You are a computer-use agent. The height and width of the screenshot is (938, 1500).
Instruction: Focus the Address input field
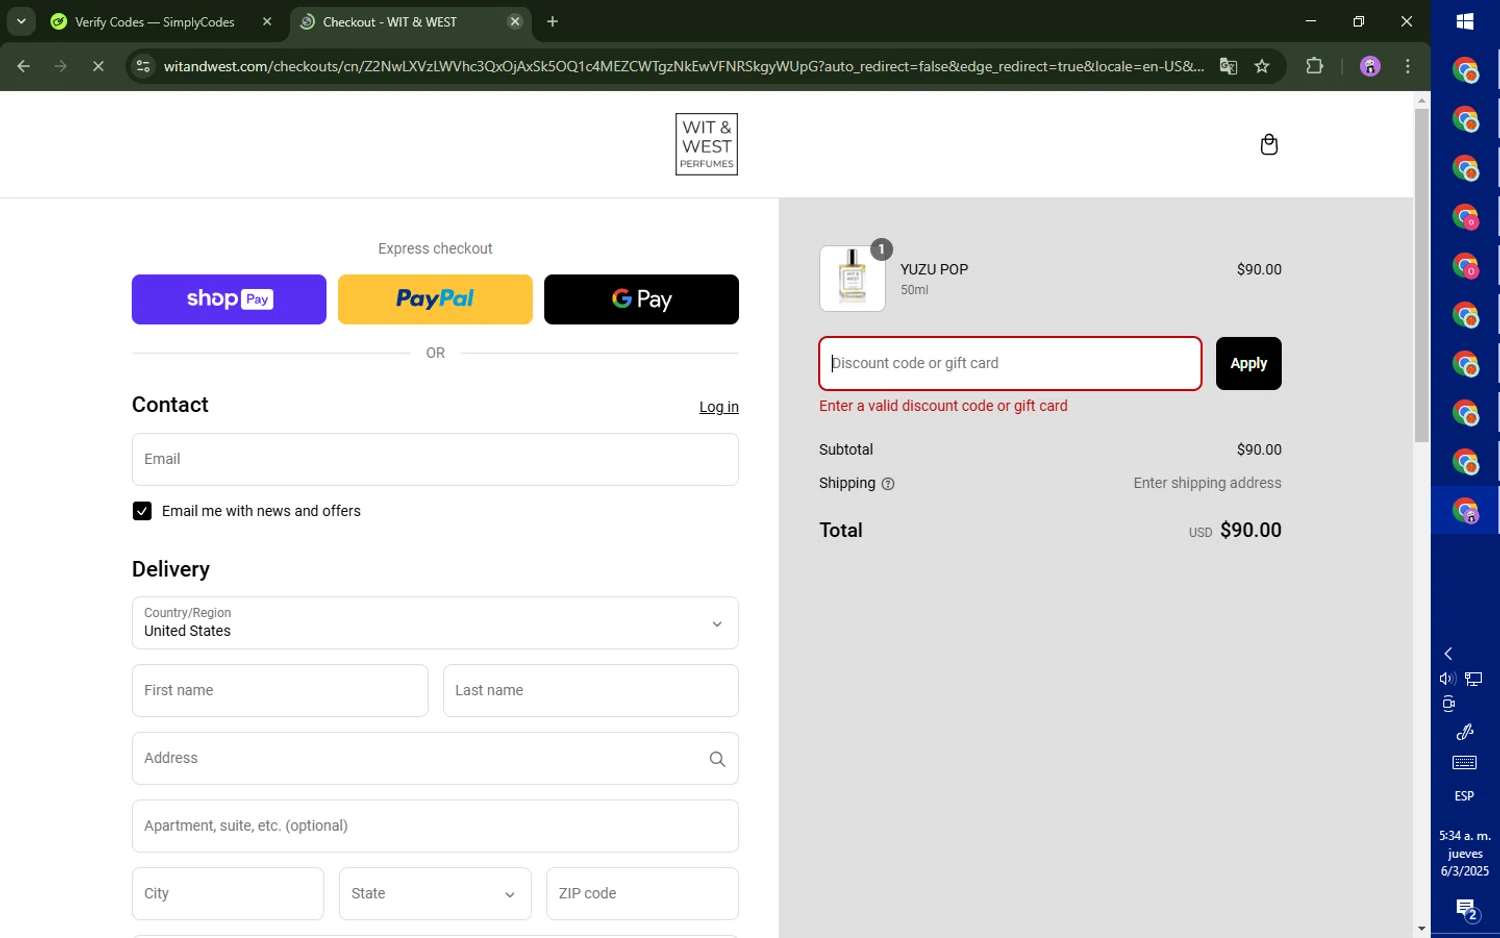pyautogui.click(x=435, y=758)
